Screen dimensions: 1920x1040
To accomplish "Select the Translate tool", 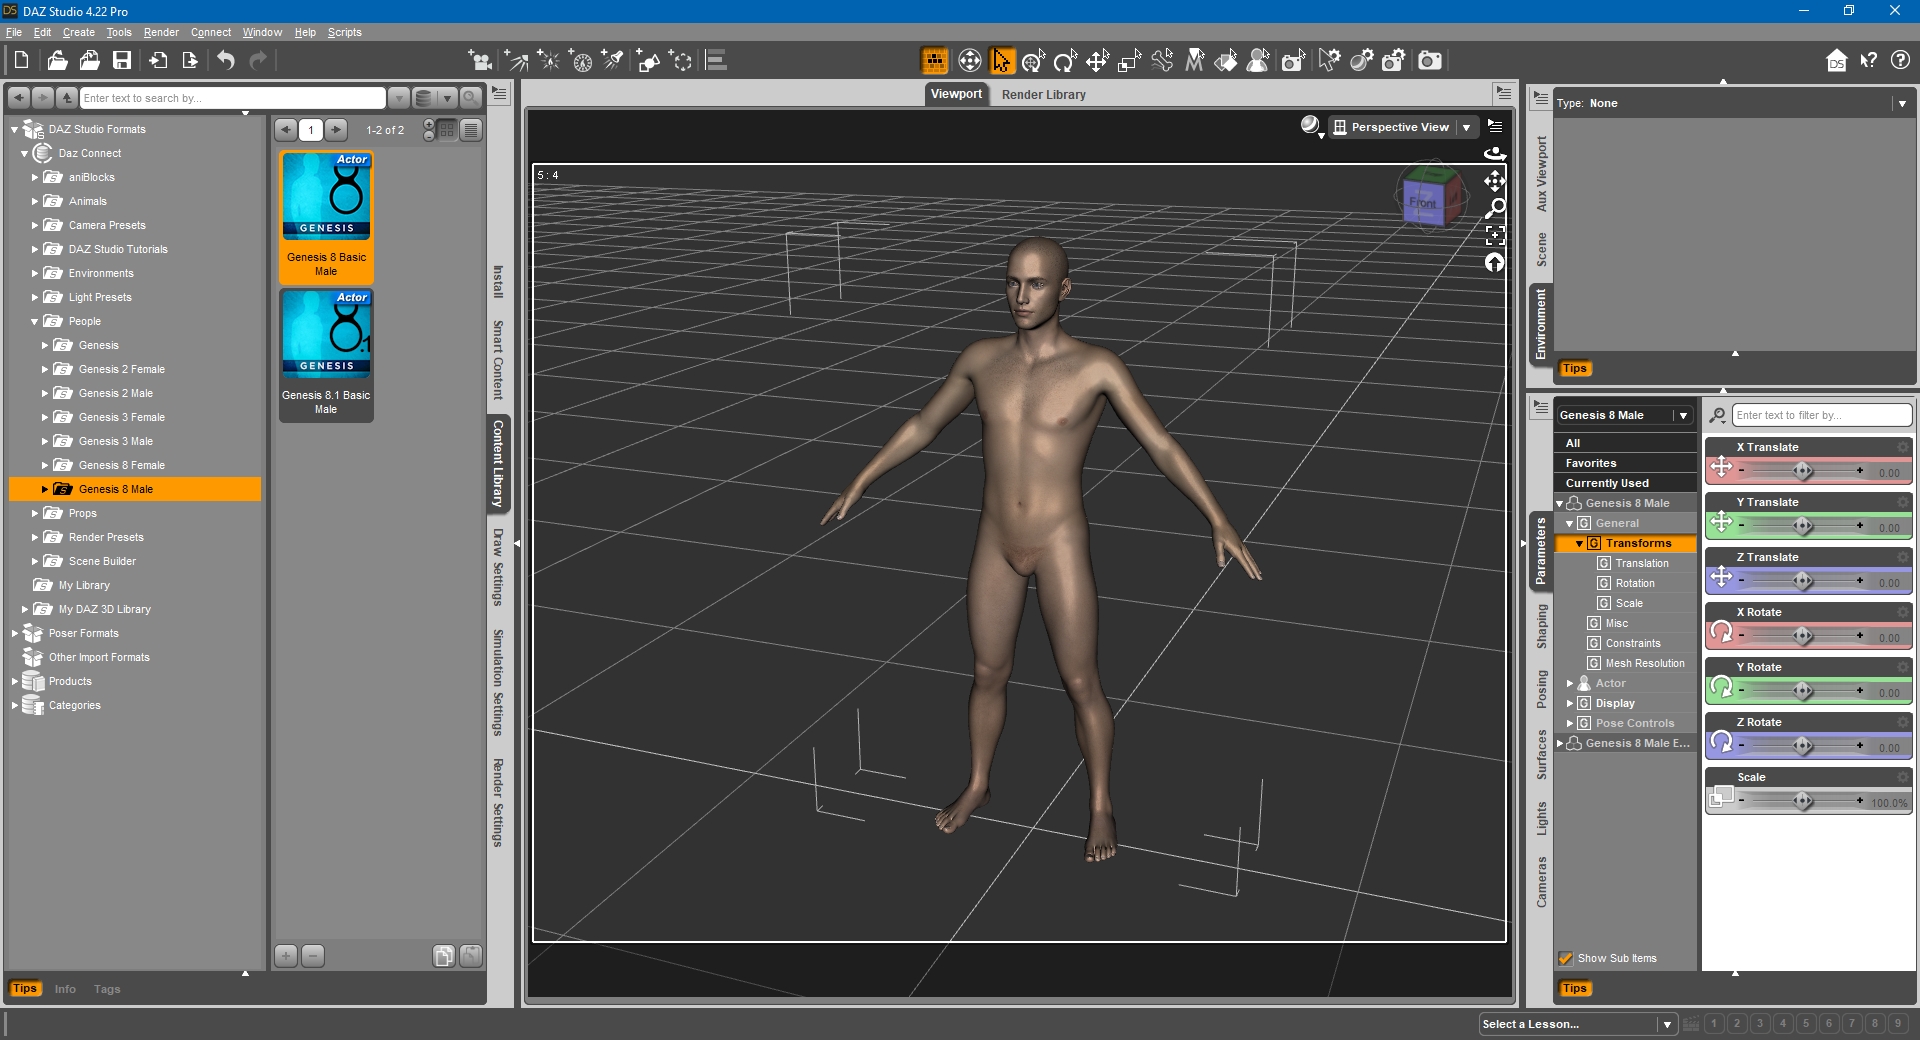I will (x=1097, y=61).
